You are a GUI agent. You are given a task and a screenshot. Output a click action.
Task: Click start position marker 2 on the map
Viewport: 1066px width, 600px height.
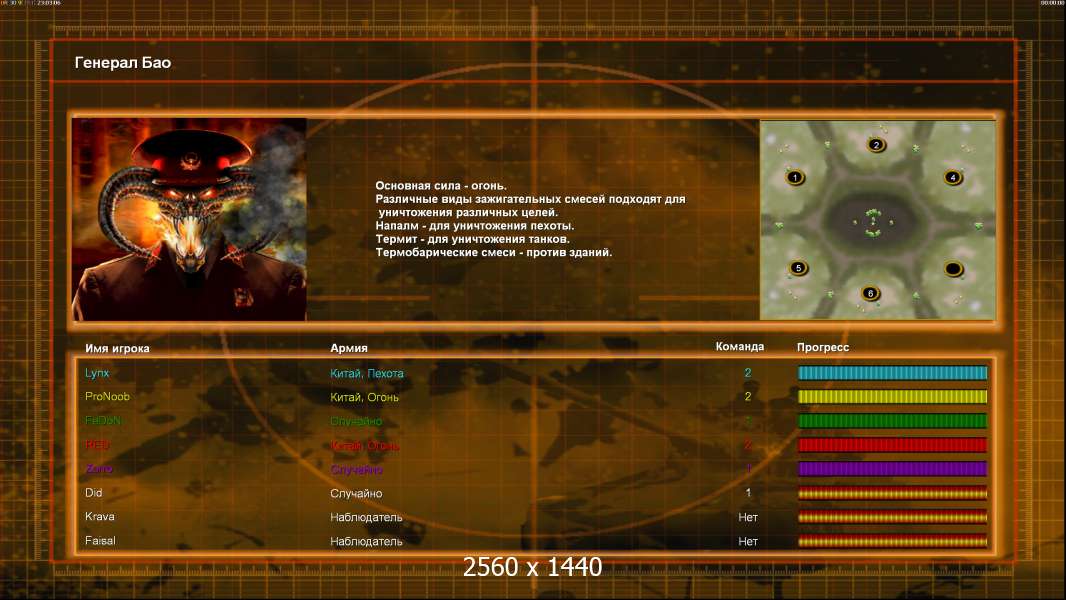[876, 145]
